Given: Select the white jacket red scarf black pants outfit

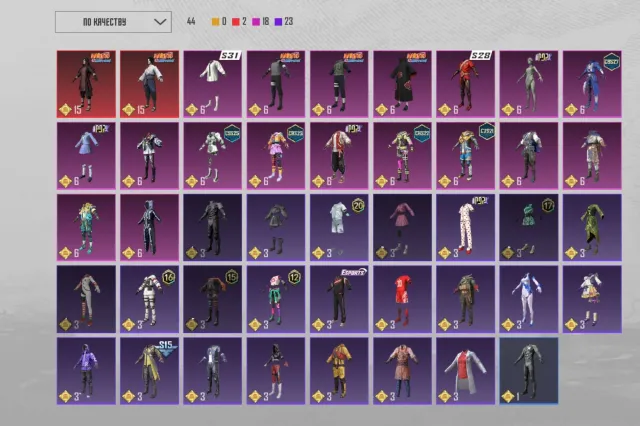Looking at the screenshot, I should 339,156.
